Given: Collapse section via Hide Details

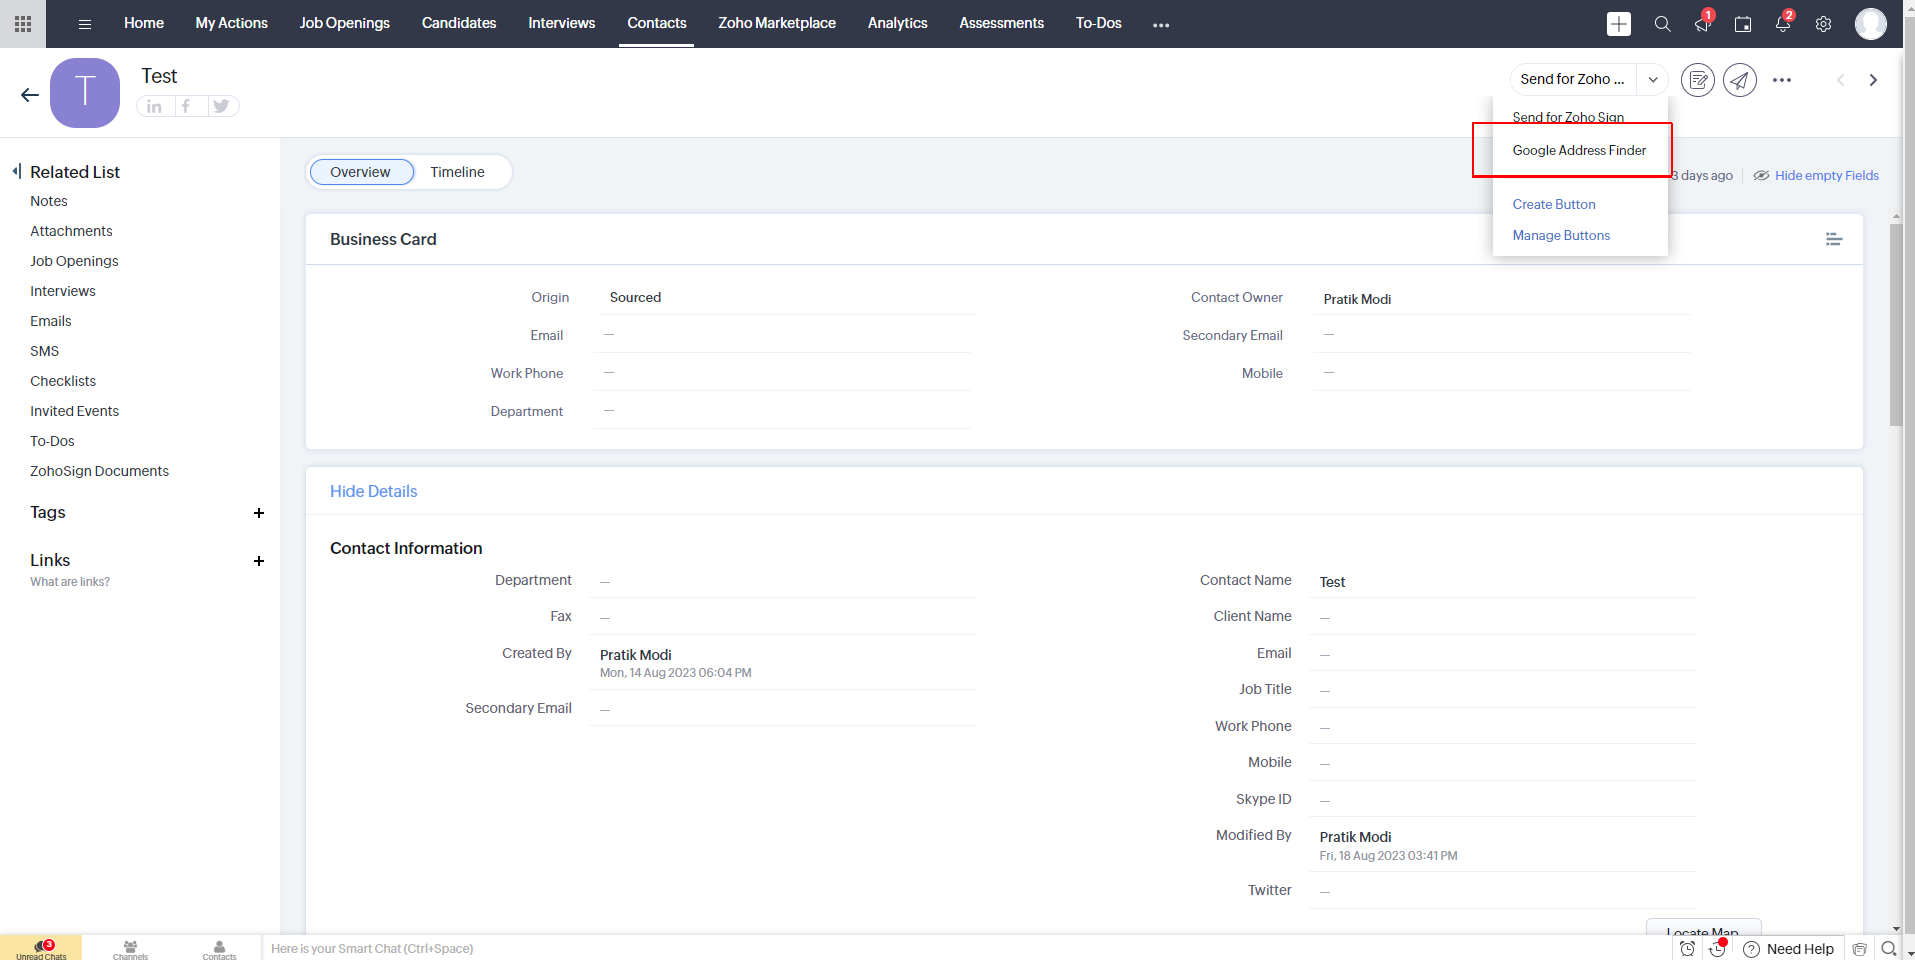Looking at the screenshot, I should click(x=374, y=491).
